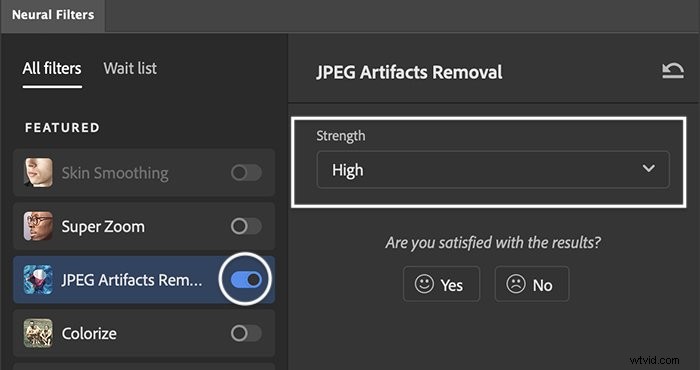The width and height of the screenshot is (700, 370).
Task: Click the sad face icon next to No
Action: [x=516, y=284]
